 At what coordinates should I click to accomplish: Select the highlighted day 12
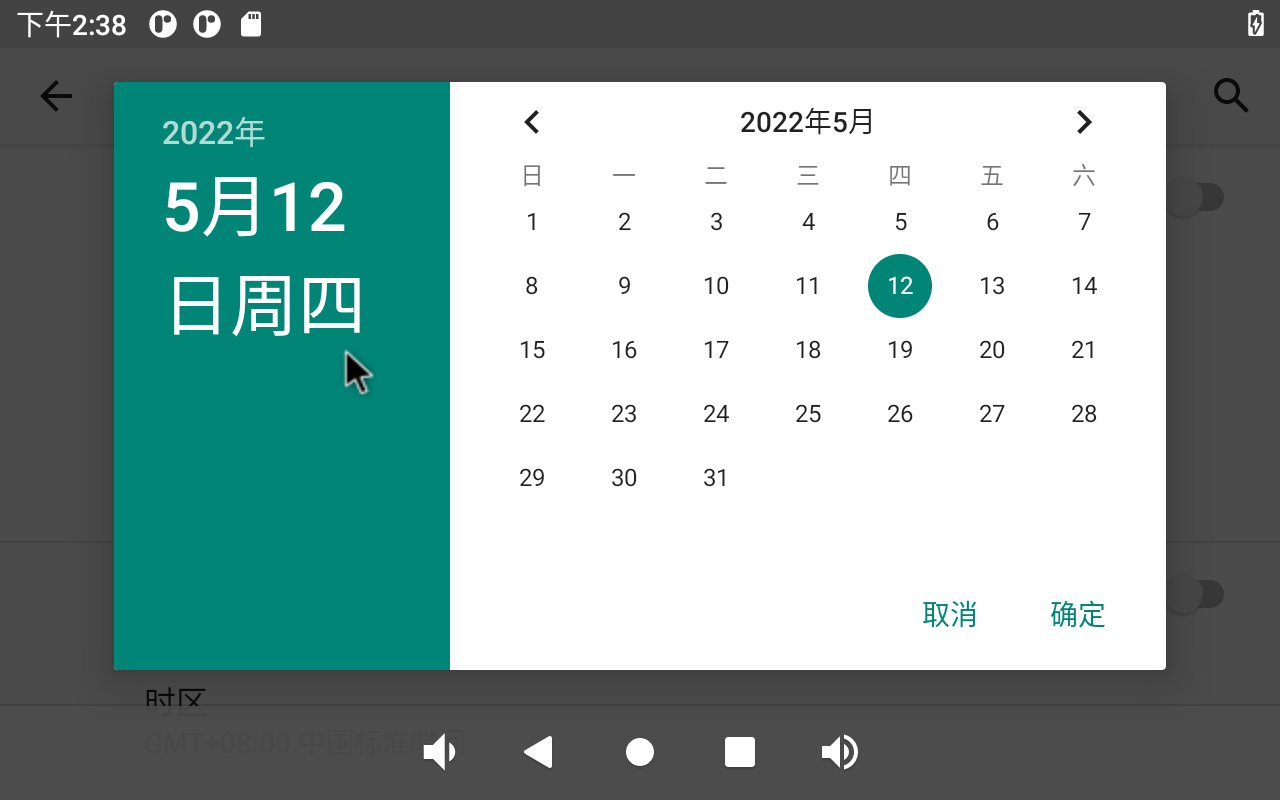[900, 286]
